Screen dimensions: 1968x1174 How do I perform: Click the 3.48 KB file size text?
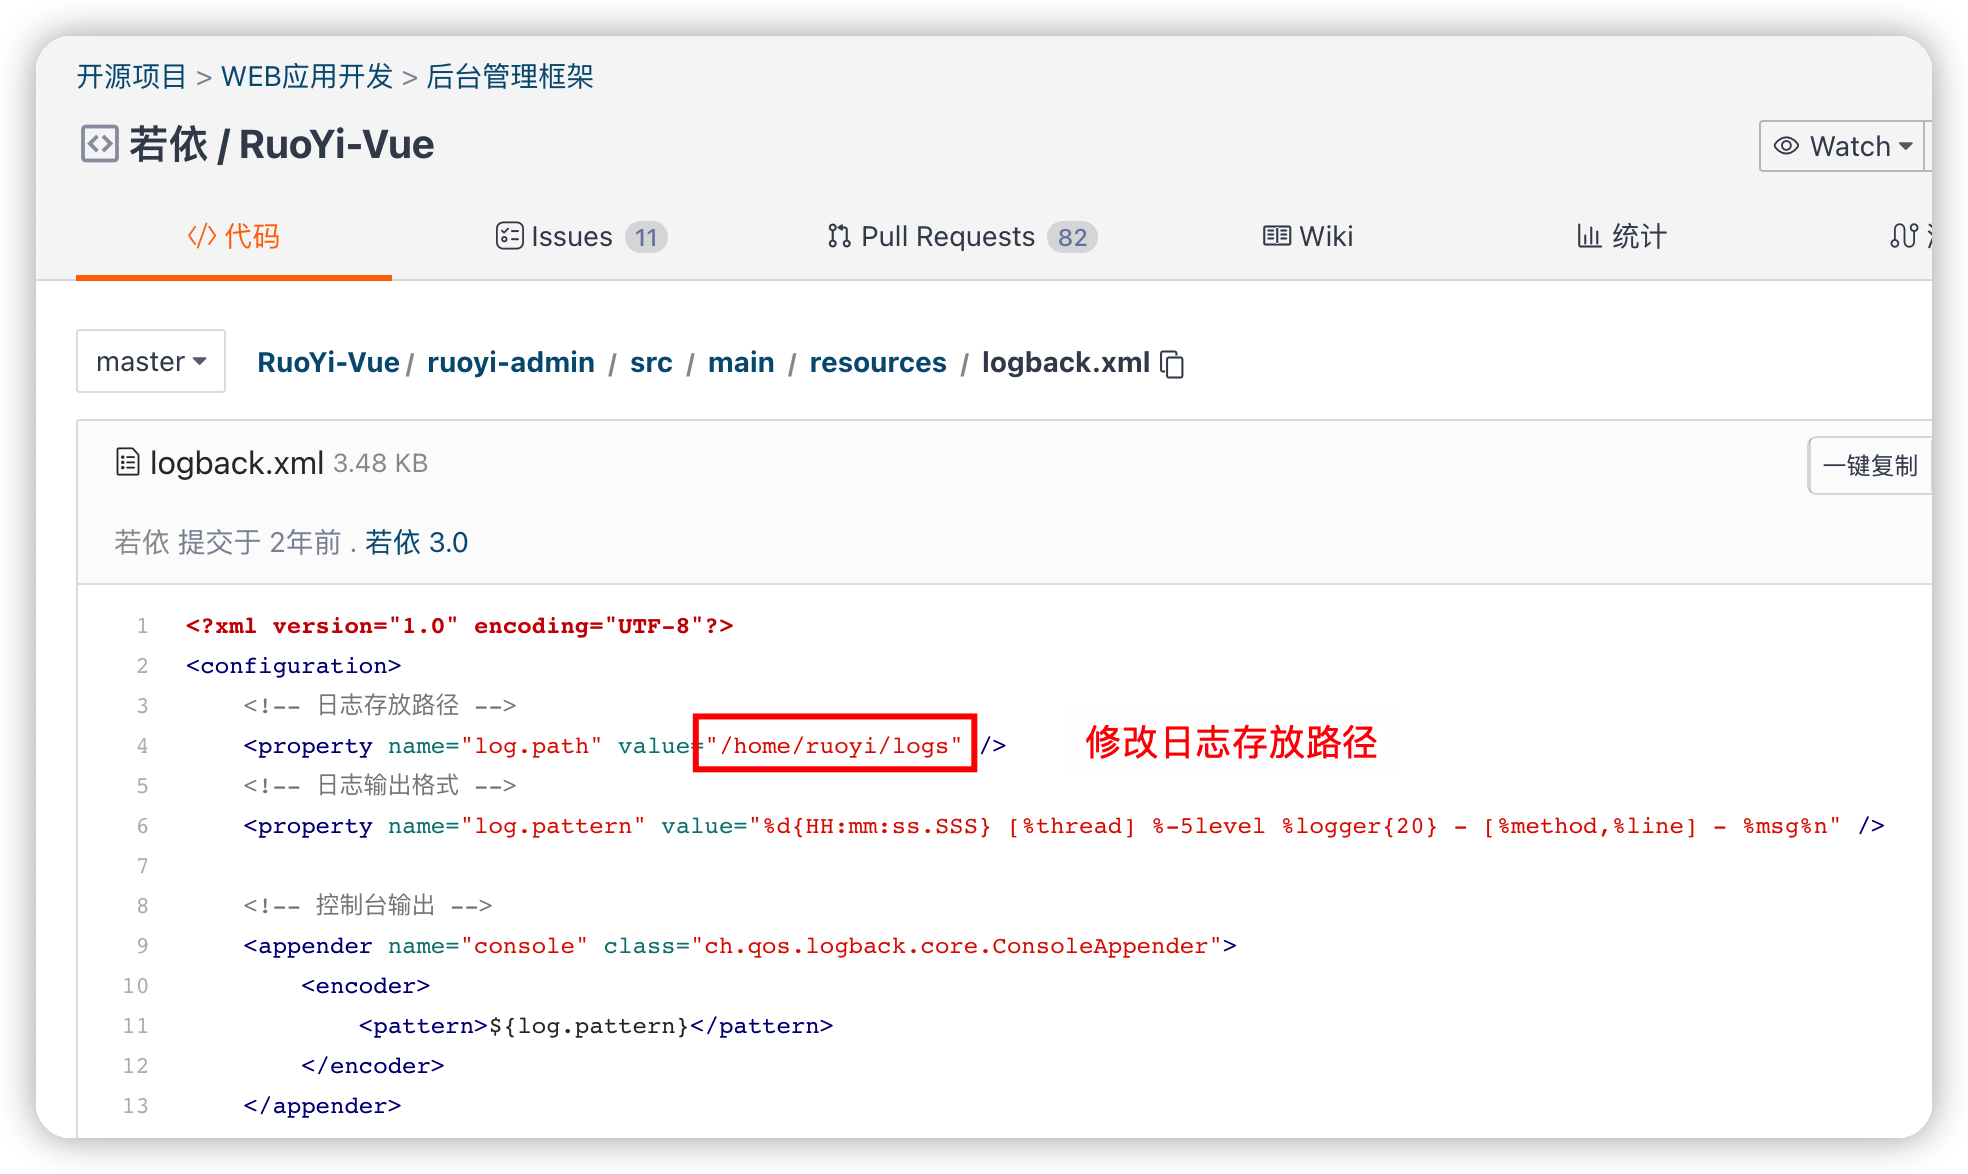tap(380, 463)
